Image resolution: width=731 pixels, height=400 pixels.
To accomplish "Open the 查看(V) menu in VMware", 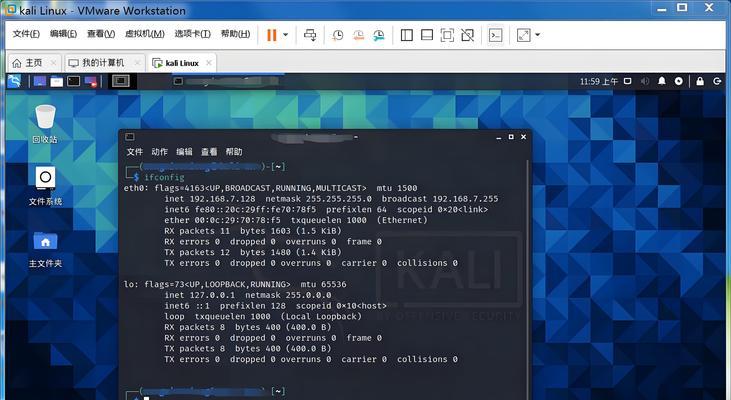I will [101, 34].
